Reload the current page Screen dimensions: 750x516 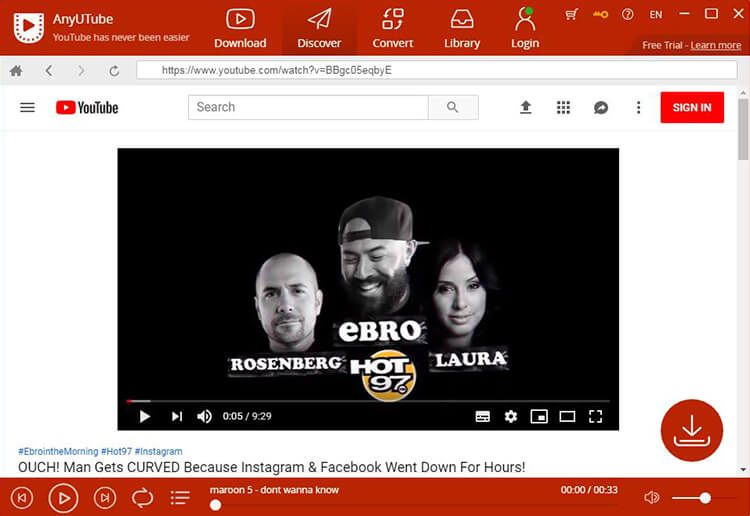[x=114, y=71]
